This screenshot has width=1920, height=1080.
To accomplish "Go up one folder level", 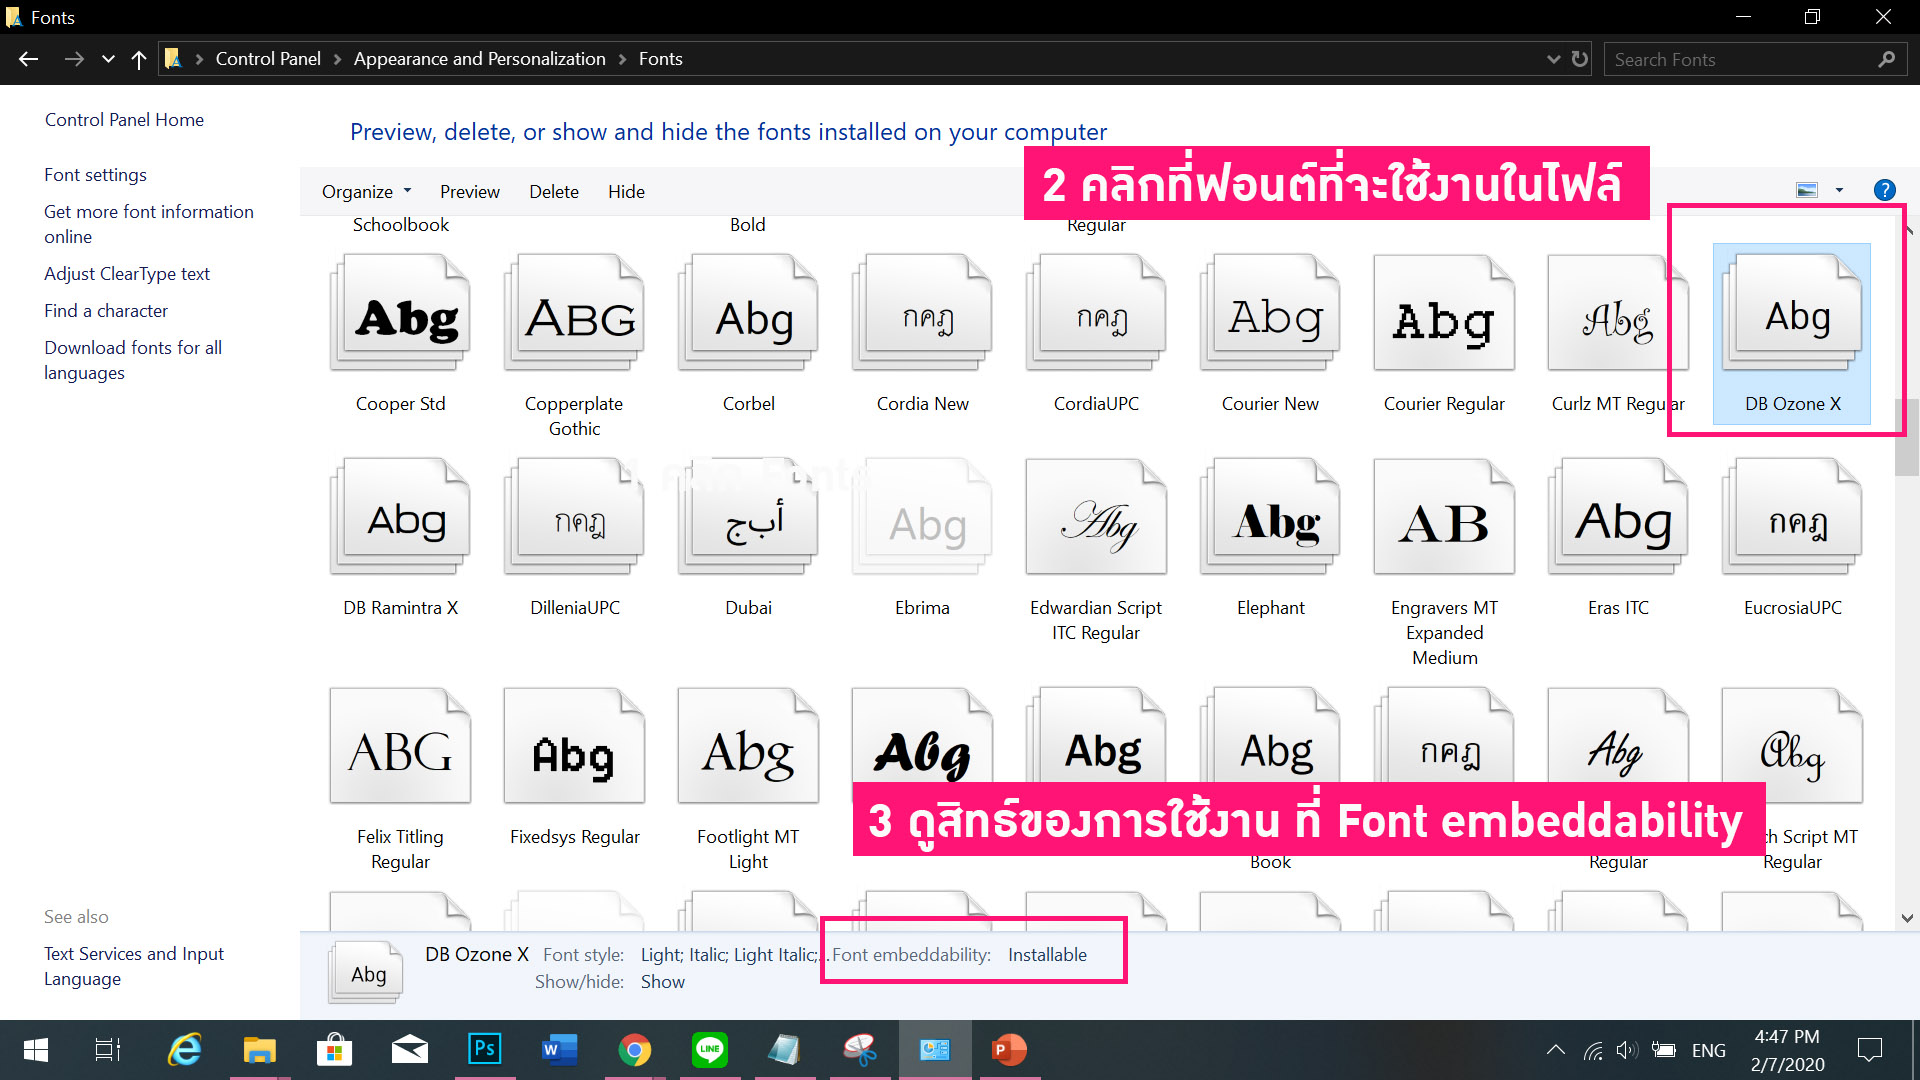I will point(139,59).
